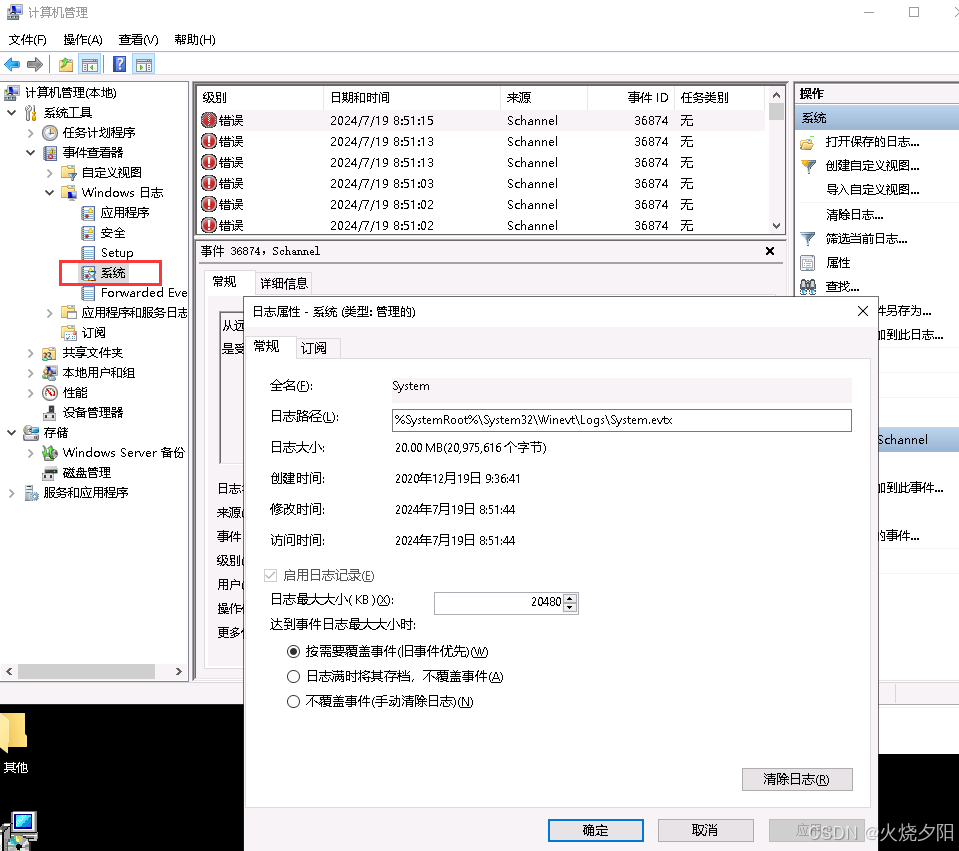Click the 确定 button

pyautogui.click(x=595, y=830)
